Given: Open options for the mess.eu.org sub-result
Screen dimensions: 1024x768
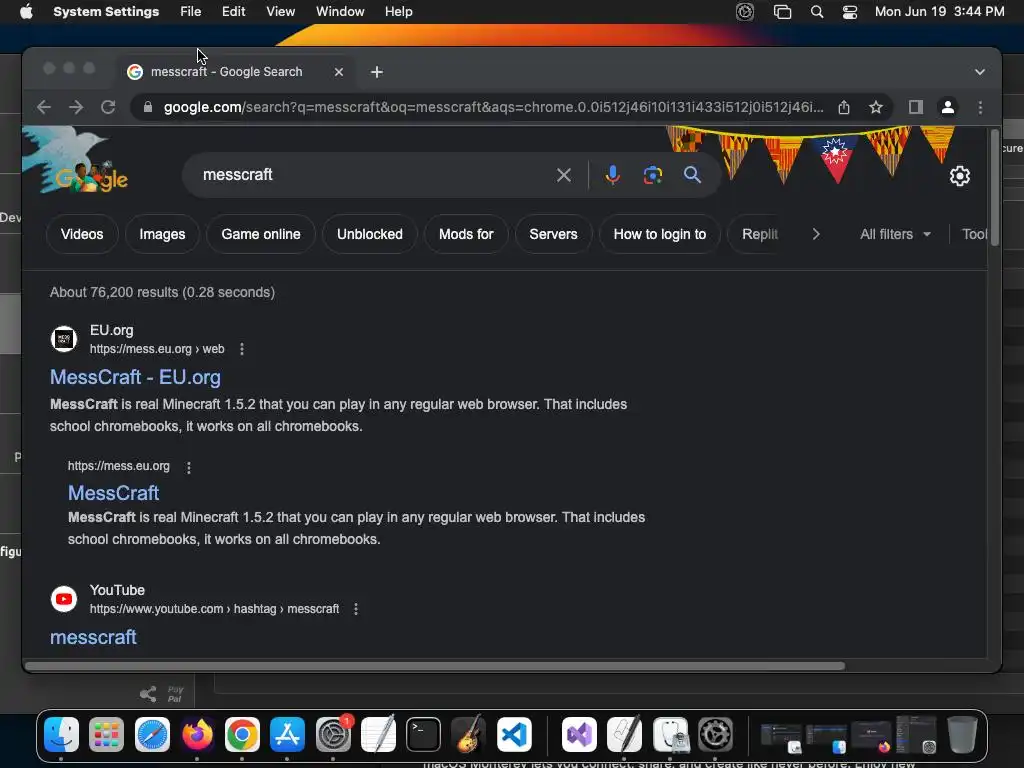Looking at the screenshot, I should (189, 467).
